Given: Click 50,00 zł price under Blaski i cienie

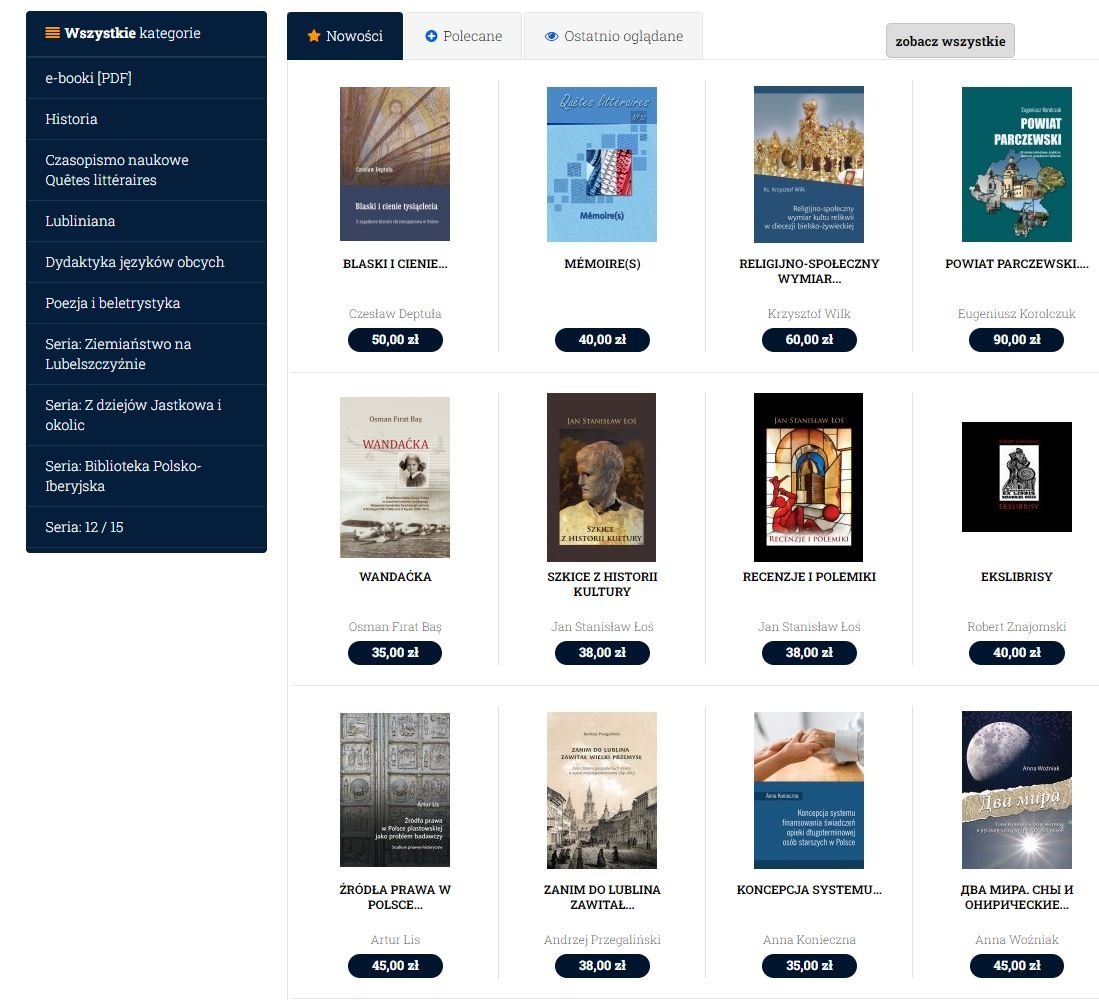Looking at the screenshot, I should point(395,340).
